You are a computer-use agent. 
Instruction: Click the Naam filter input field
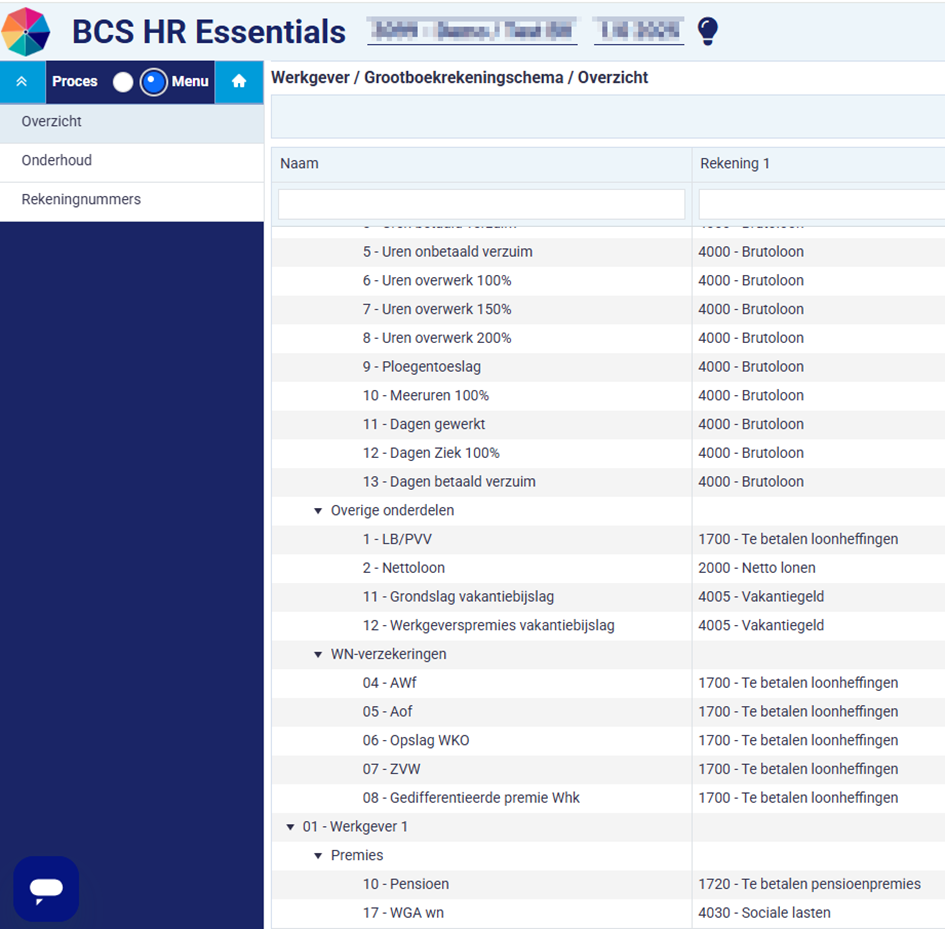pos(481,204)
